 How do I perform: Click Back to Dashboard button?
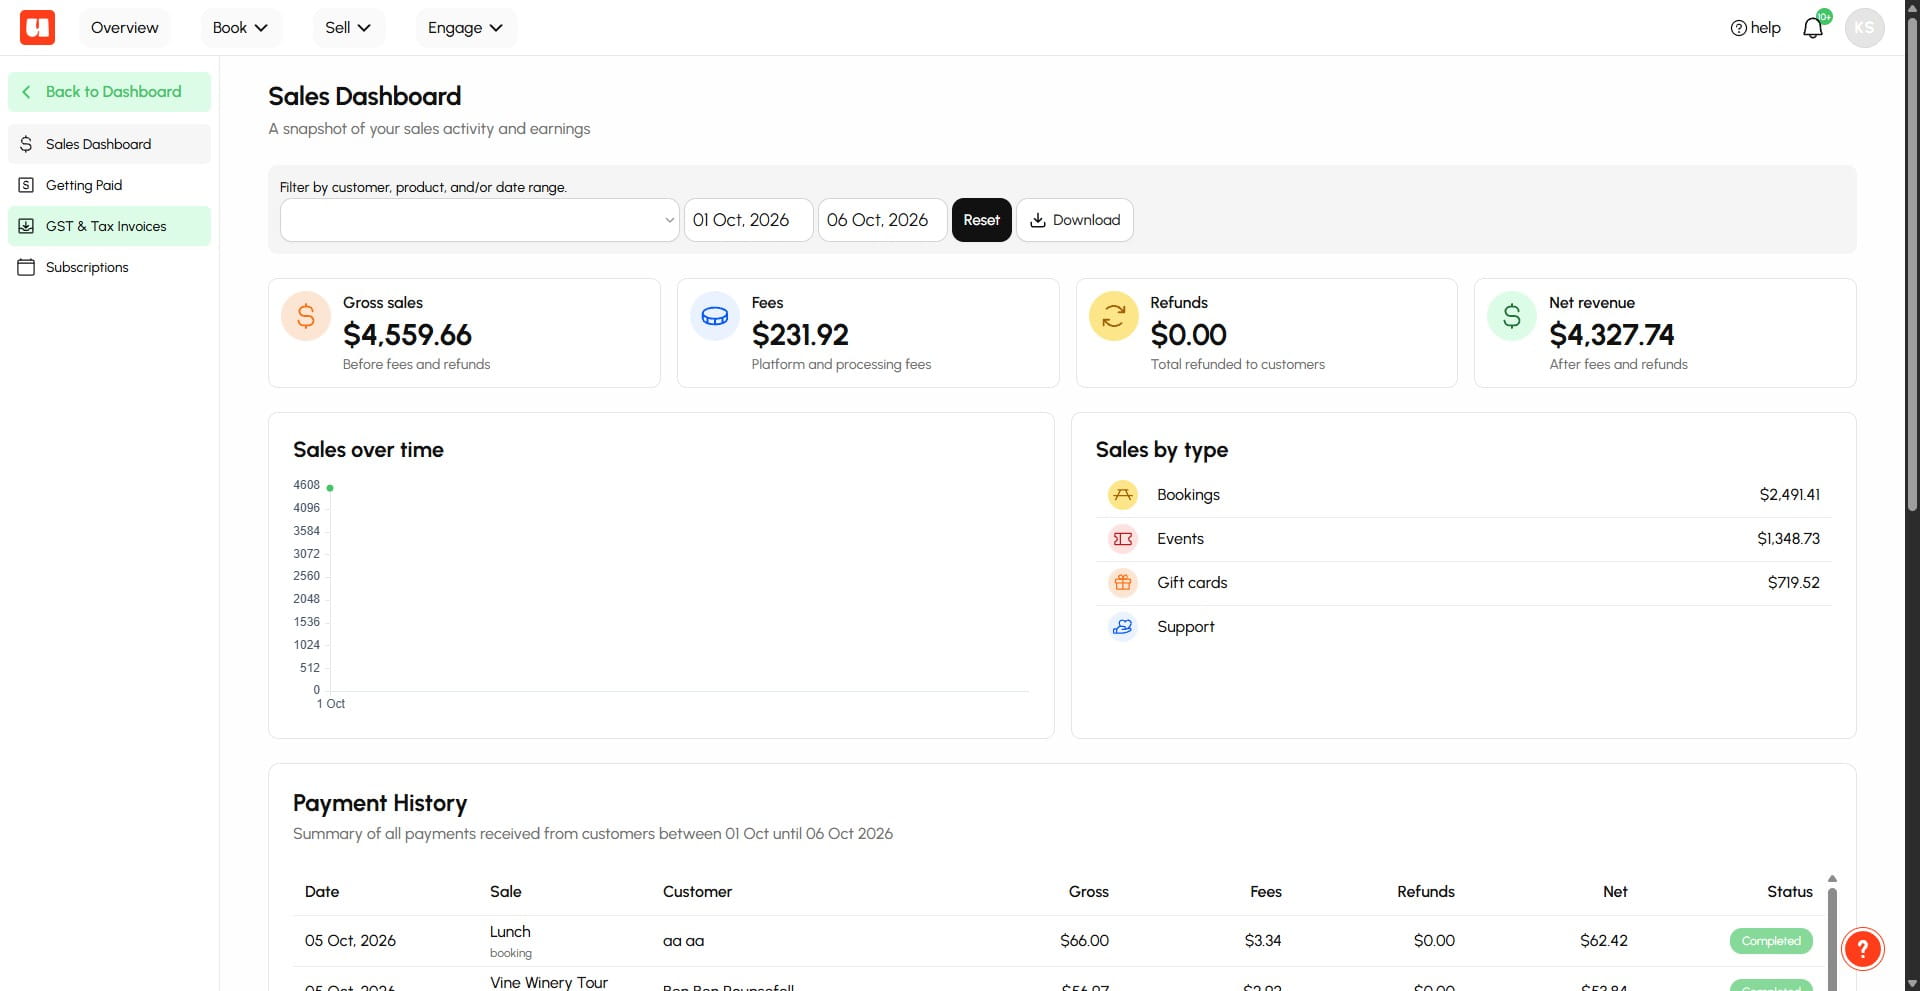(109, 92)
